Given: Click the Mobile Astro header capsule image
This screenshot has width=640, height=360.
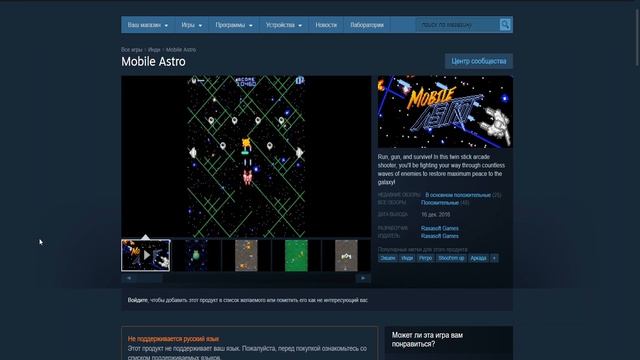Looking at the screenshot, I should pos(445,111).
